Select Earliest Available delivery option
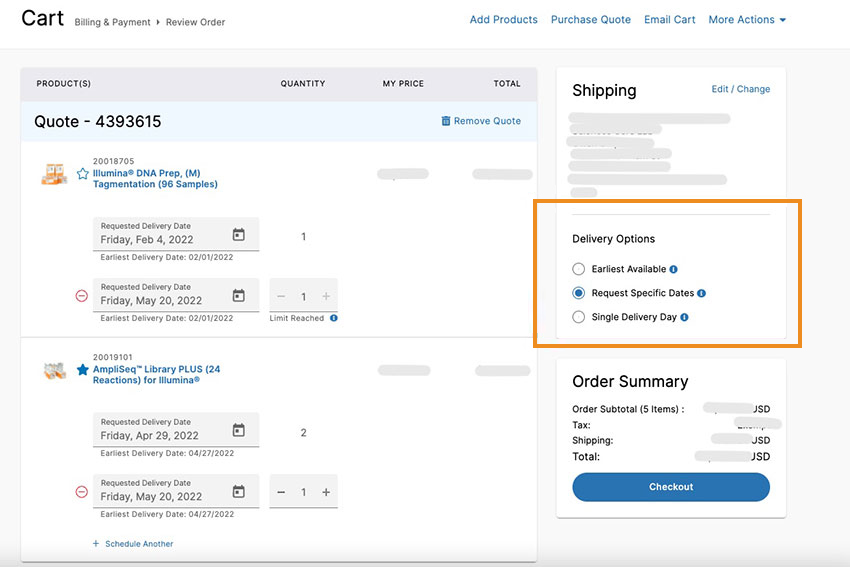This screenshot has width=850, height=567. pyautogui.click(x=579, y=269)
